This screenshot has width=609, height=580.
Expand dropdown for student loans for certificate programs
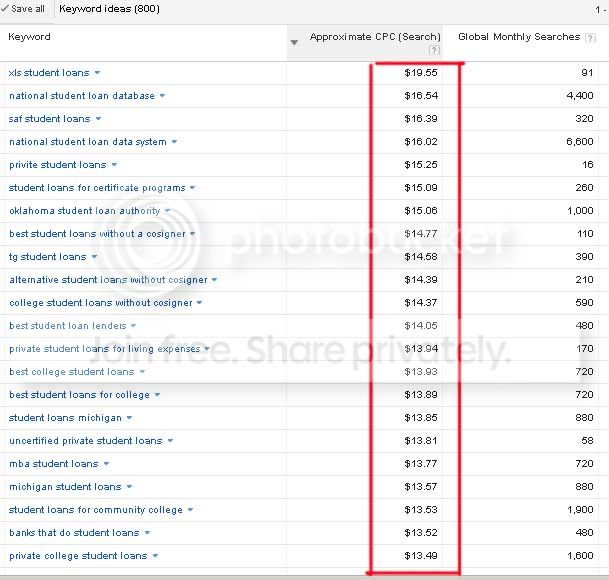point(192,188)
